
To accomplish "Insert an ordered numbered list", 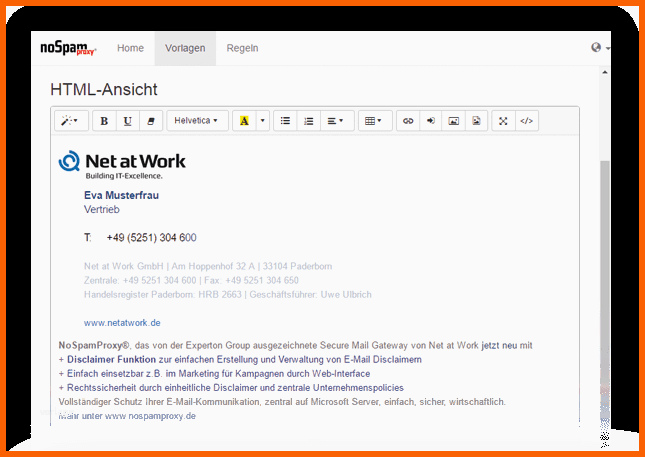I will click(309, 121).
